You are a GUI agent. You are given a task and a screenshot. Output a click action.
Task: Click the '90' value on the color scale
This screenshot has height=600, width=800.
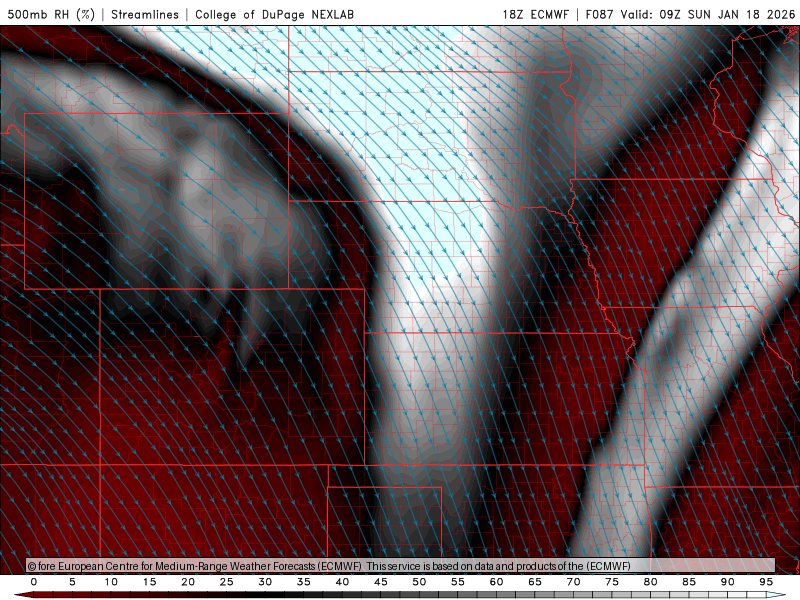point(727,582)
